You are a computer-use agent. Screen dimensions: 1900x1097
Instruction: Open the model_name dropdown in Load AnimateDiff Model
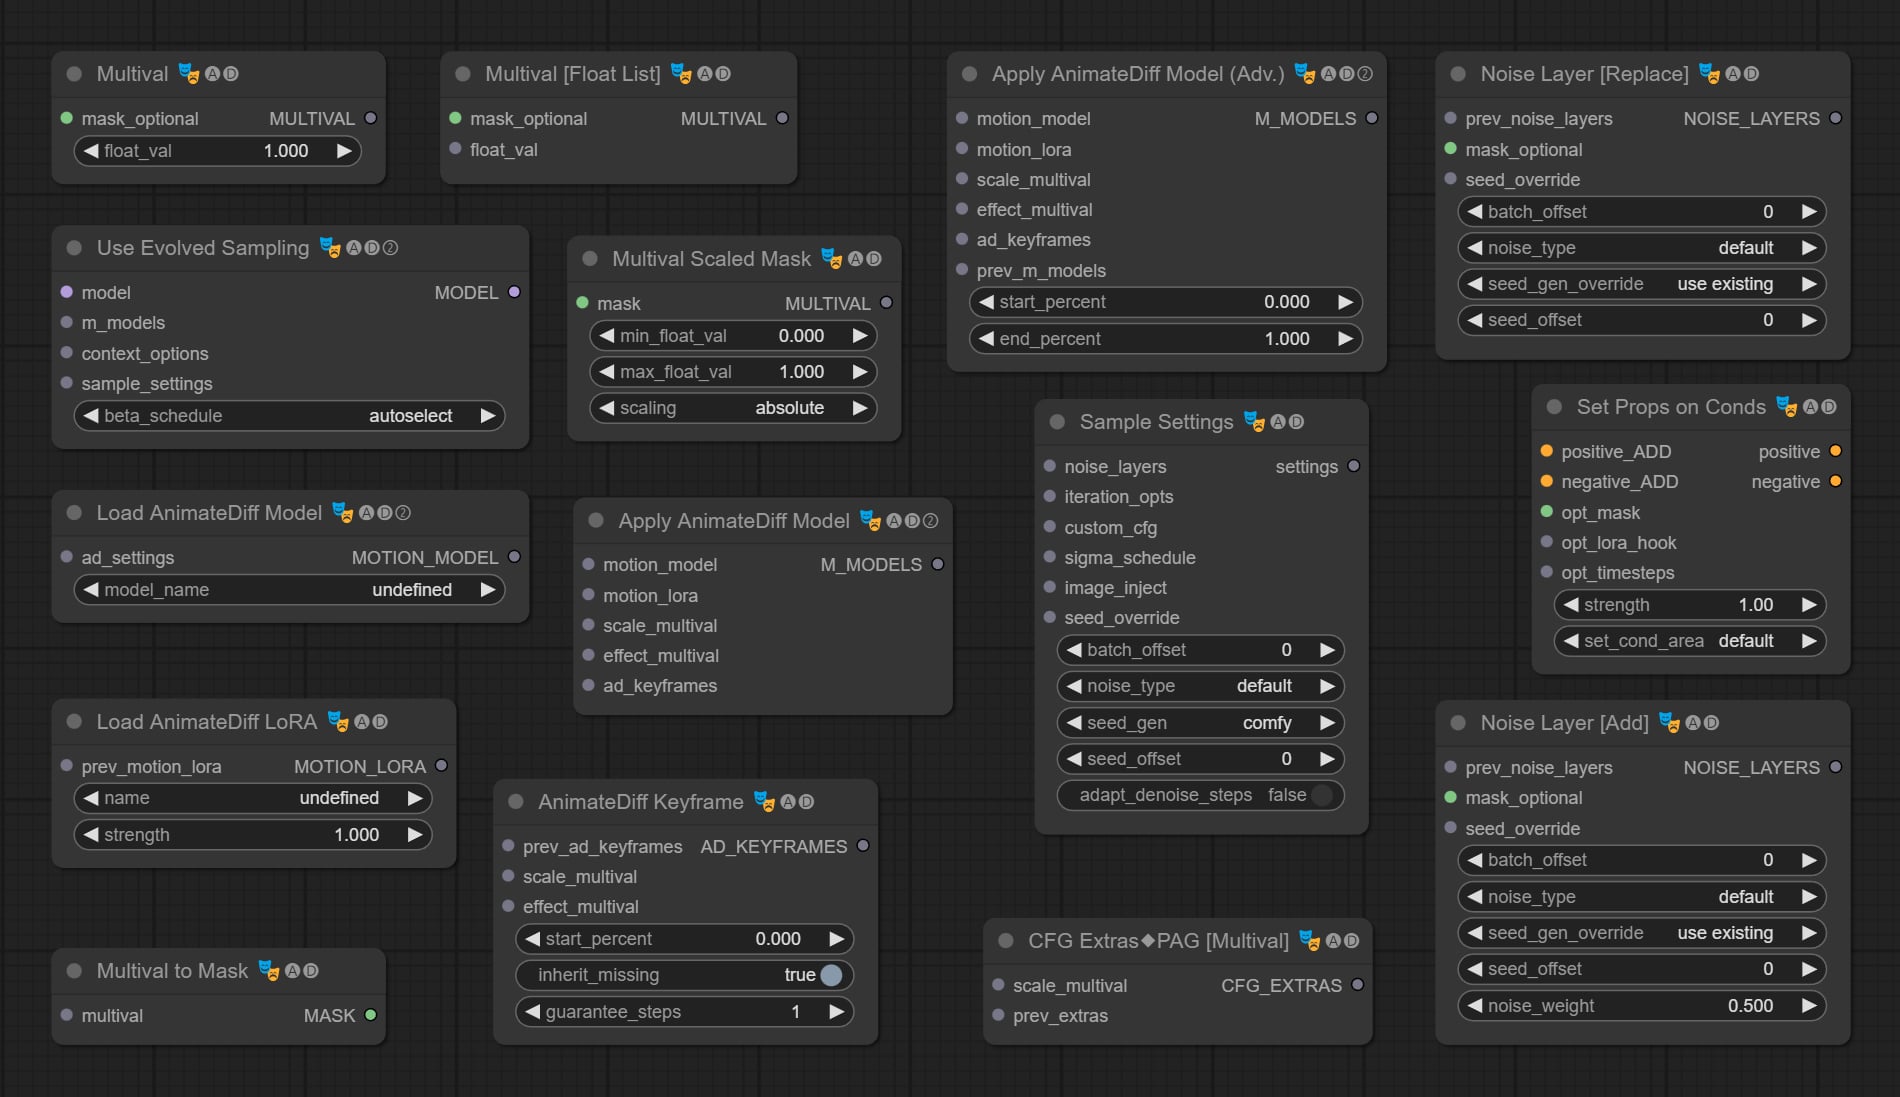coord(289,590)
